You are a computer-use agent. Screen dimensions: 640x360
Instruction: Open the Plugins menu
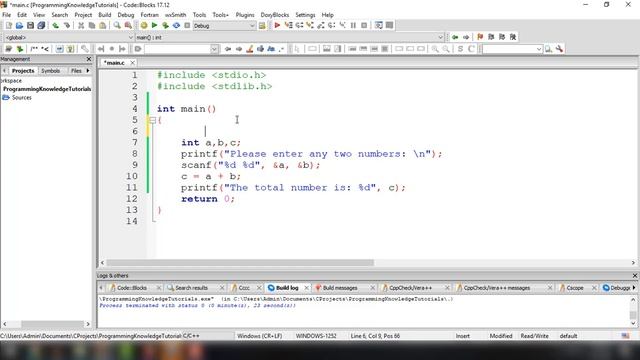[x=245, y=15]
